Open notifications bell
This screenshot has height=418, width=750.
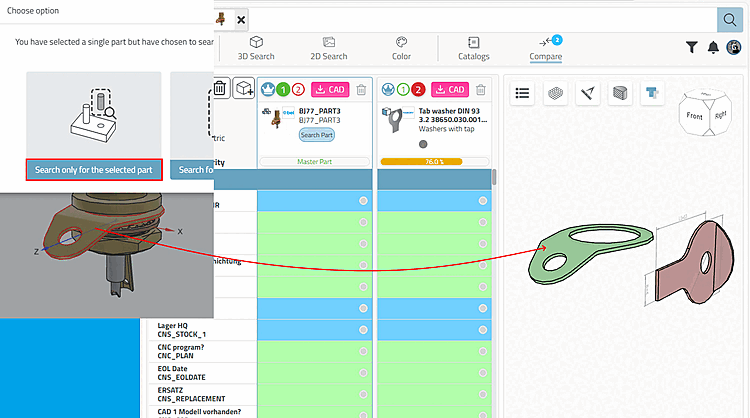(713, 47)
